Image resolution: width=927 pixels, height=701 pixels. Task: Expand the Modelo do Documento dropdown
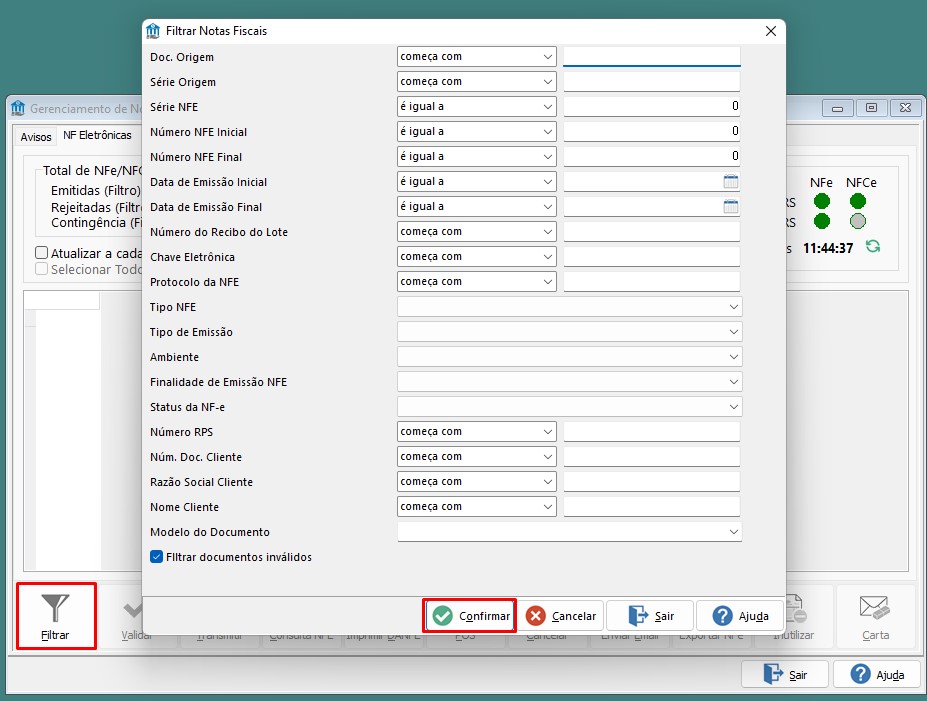pos(569,532)
